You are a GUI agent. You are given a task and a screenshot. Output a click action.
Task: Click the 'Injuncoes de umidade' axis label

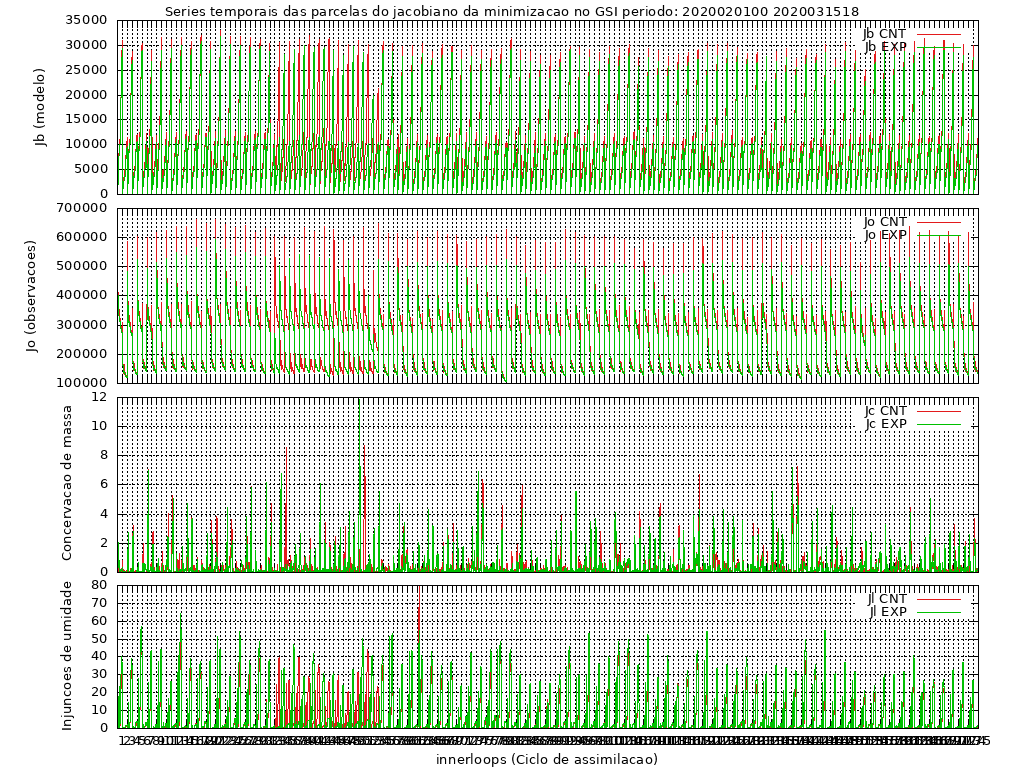coord(67,656)
